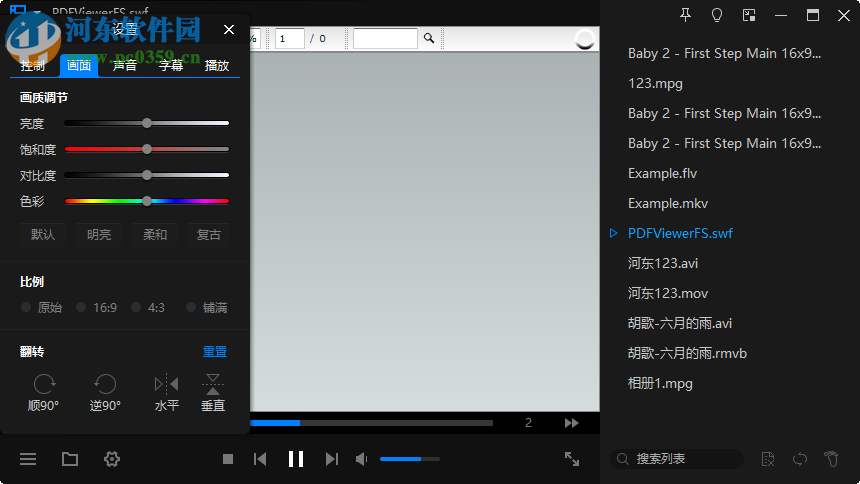Open the hamburger menu icon
The height and width of the screenshot is (484, 860).
click(x=28, y=459)
